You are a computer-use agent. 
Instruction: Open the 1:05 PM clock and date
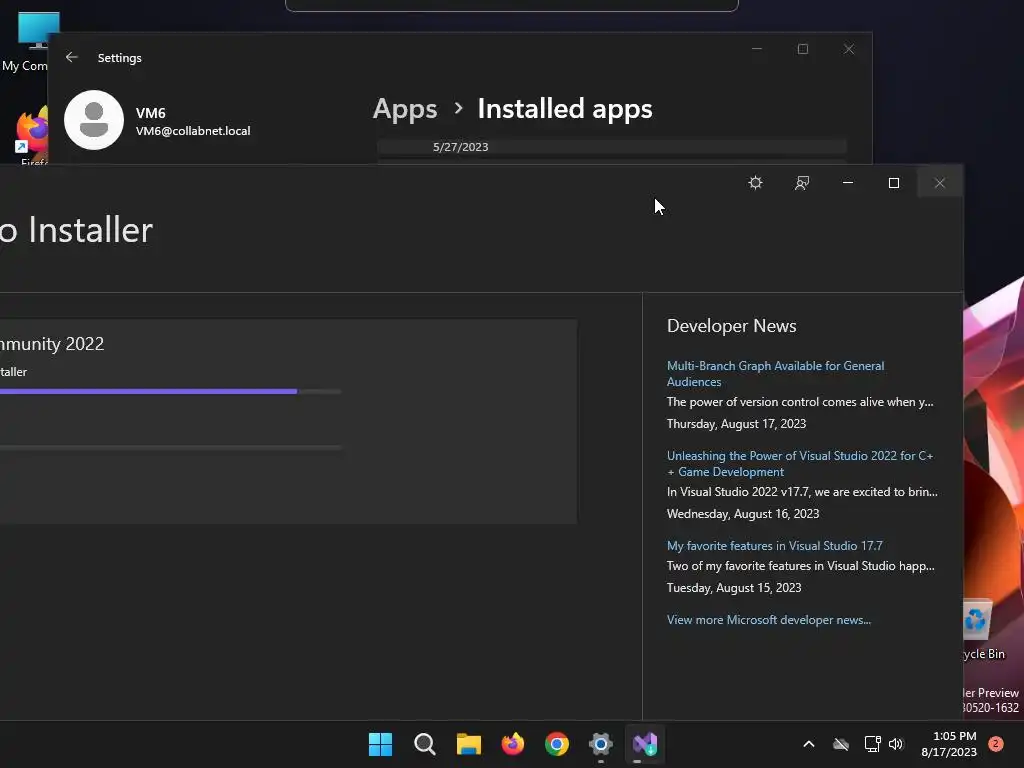[x=949, y=744]
